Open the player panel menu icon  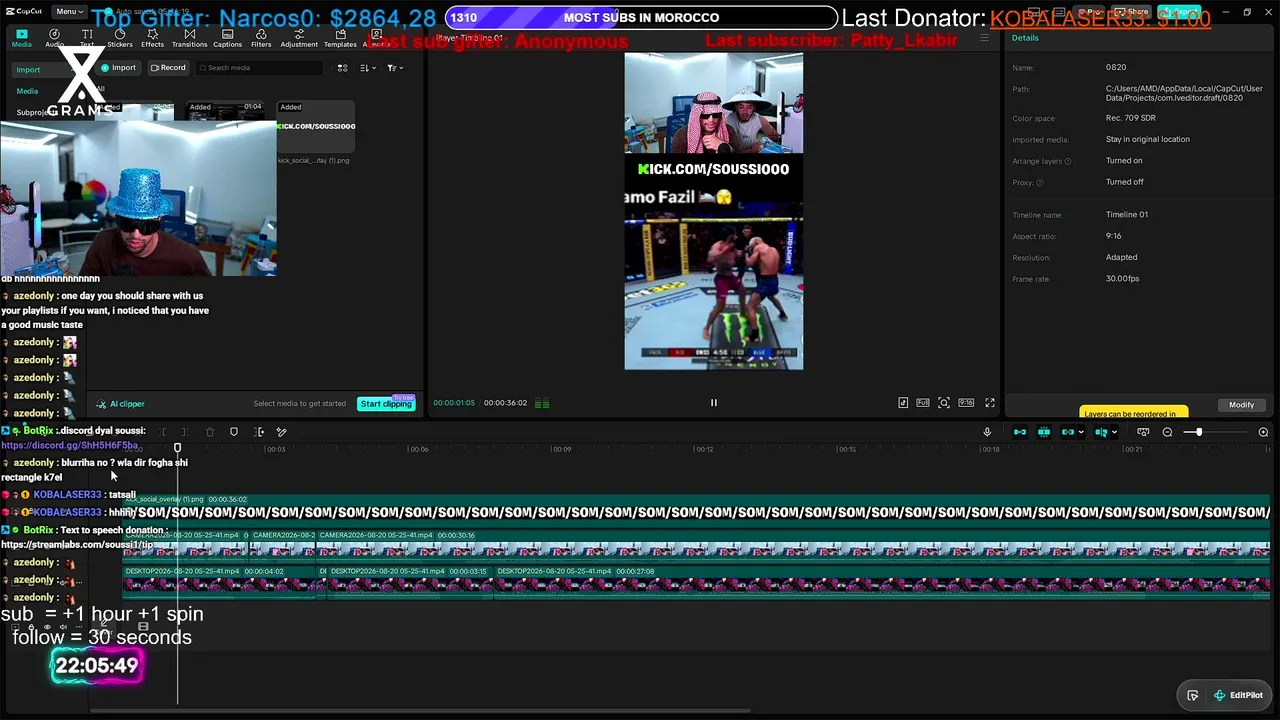click(984, 38)
